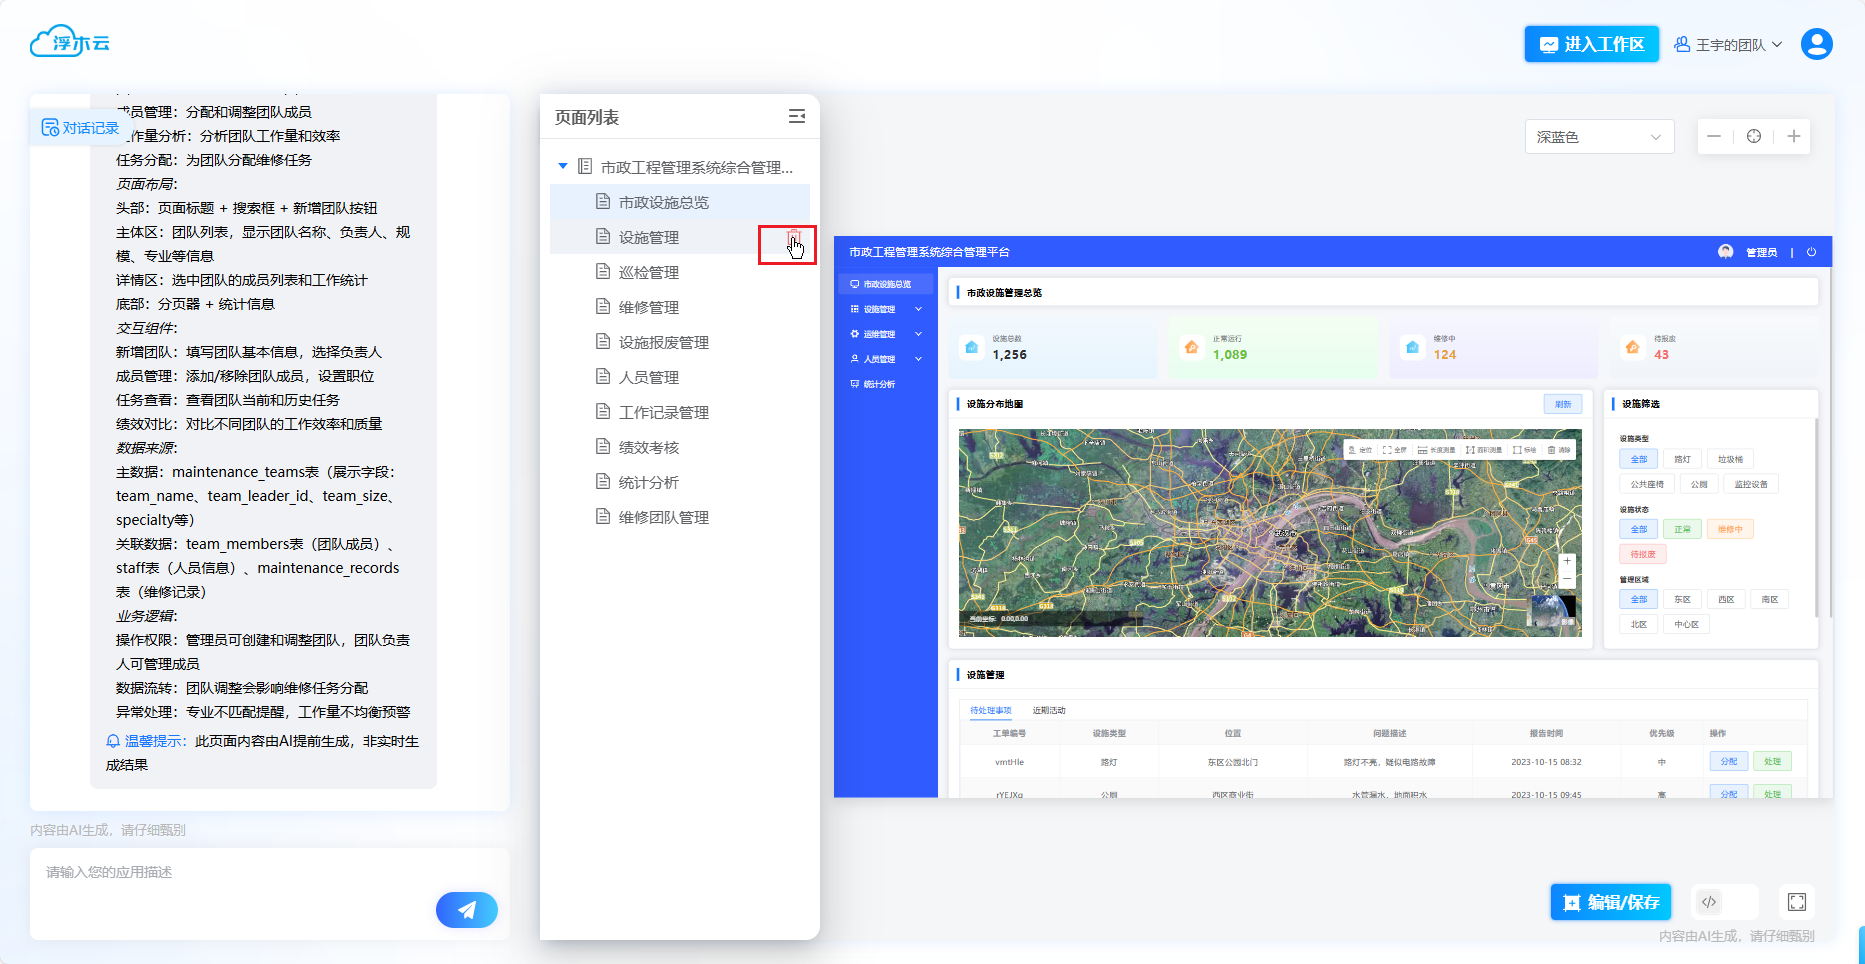This screenshot has width=1865, height=964.
Task: Click the zoom out minus icon
Action: [1714, 137]
